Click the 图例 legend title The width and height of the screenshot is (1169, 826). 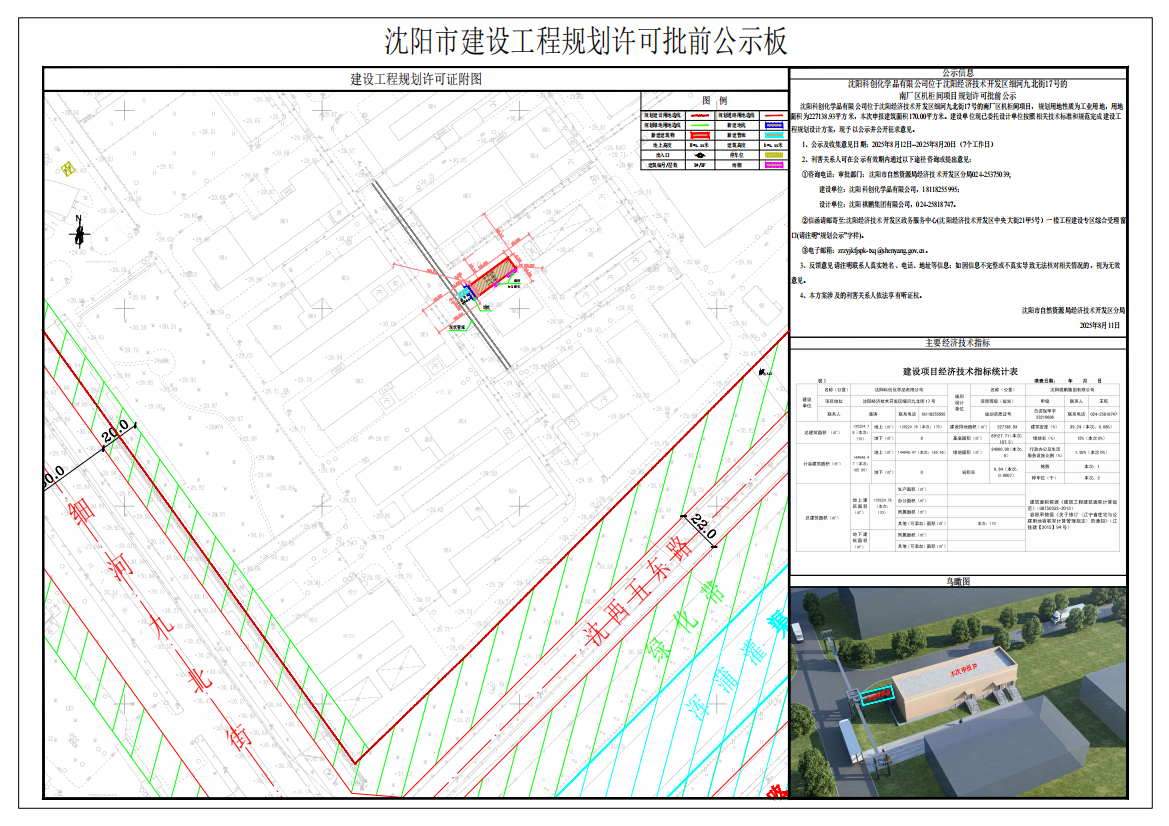pos(714,101)
